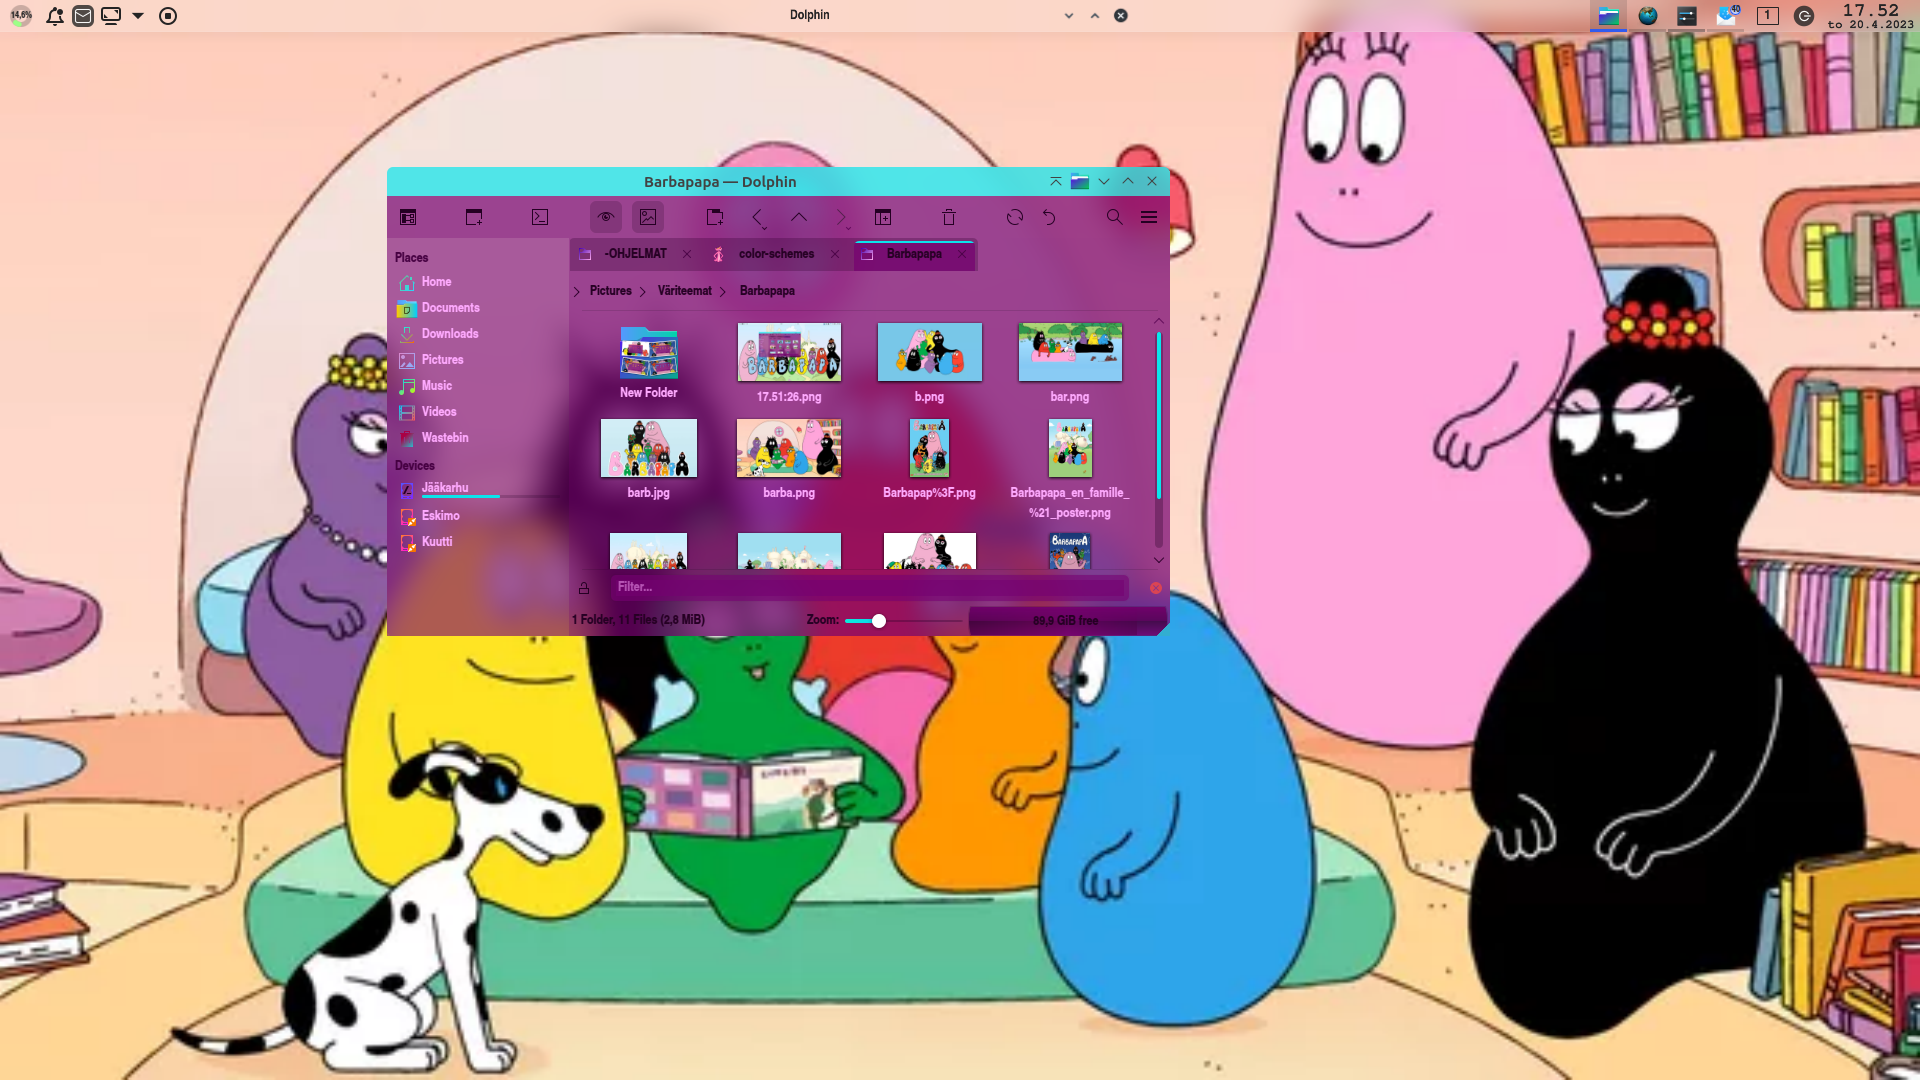Image resolution: width=1920 pixels, height=1080 pixels.
Task: Select the New Folder item
Action: point(649,363)
